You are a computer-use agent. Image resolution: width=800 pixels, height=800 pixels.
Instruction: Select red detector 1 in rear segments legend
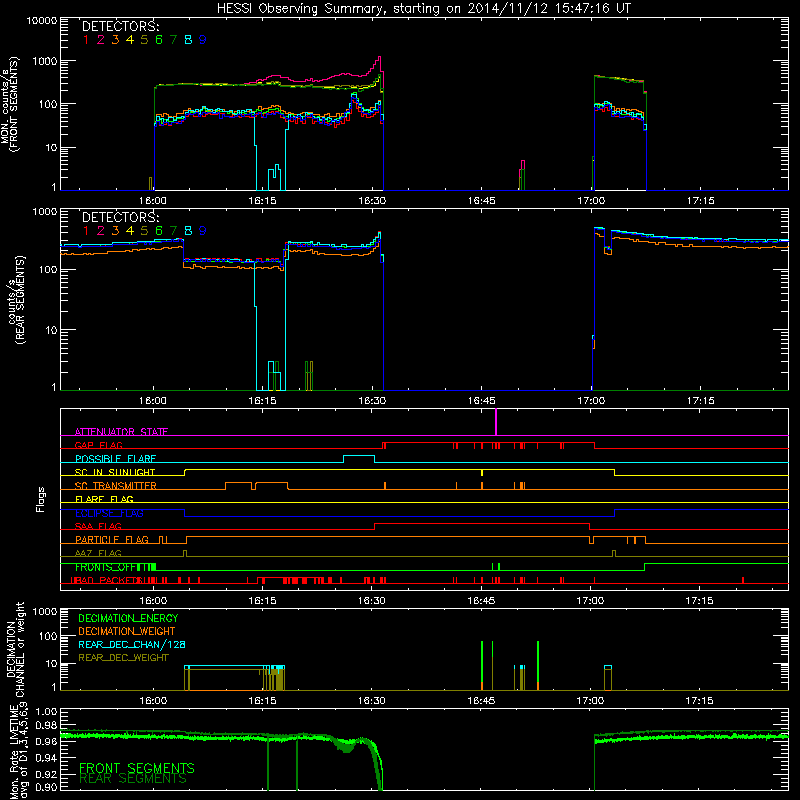tap(86, 231)
